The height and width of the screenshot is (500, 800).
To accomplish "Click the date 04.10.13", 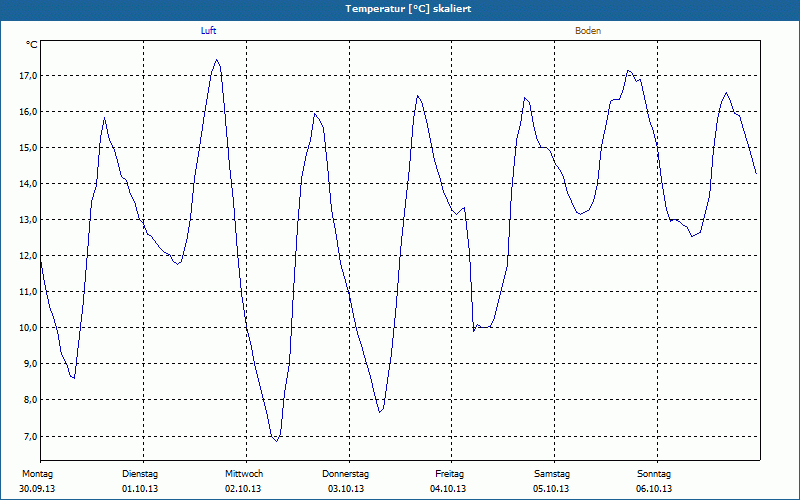I will click(448, 489).
